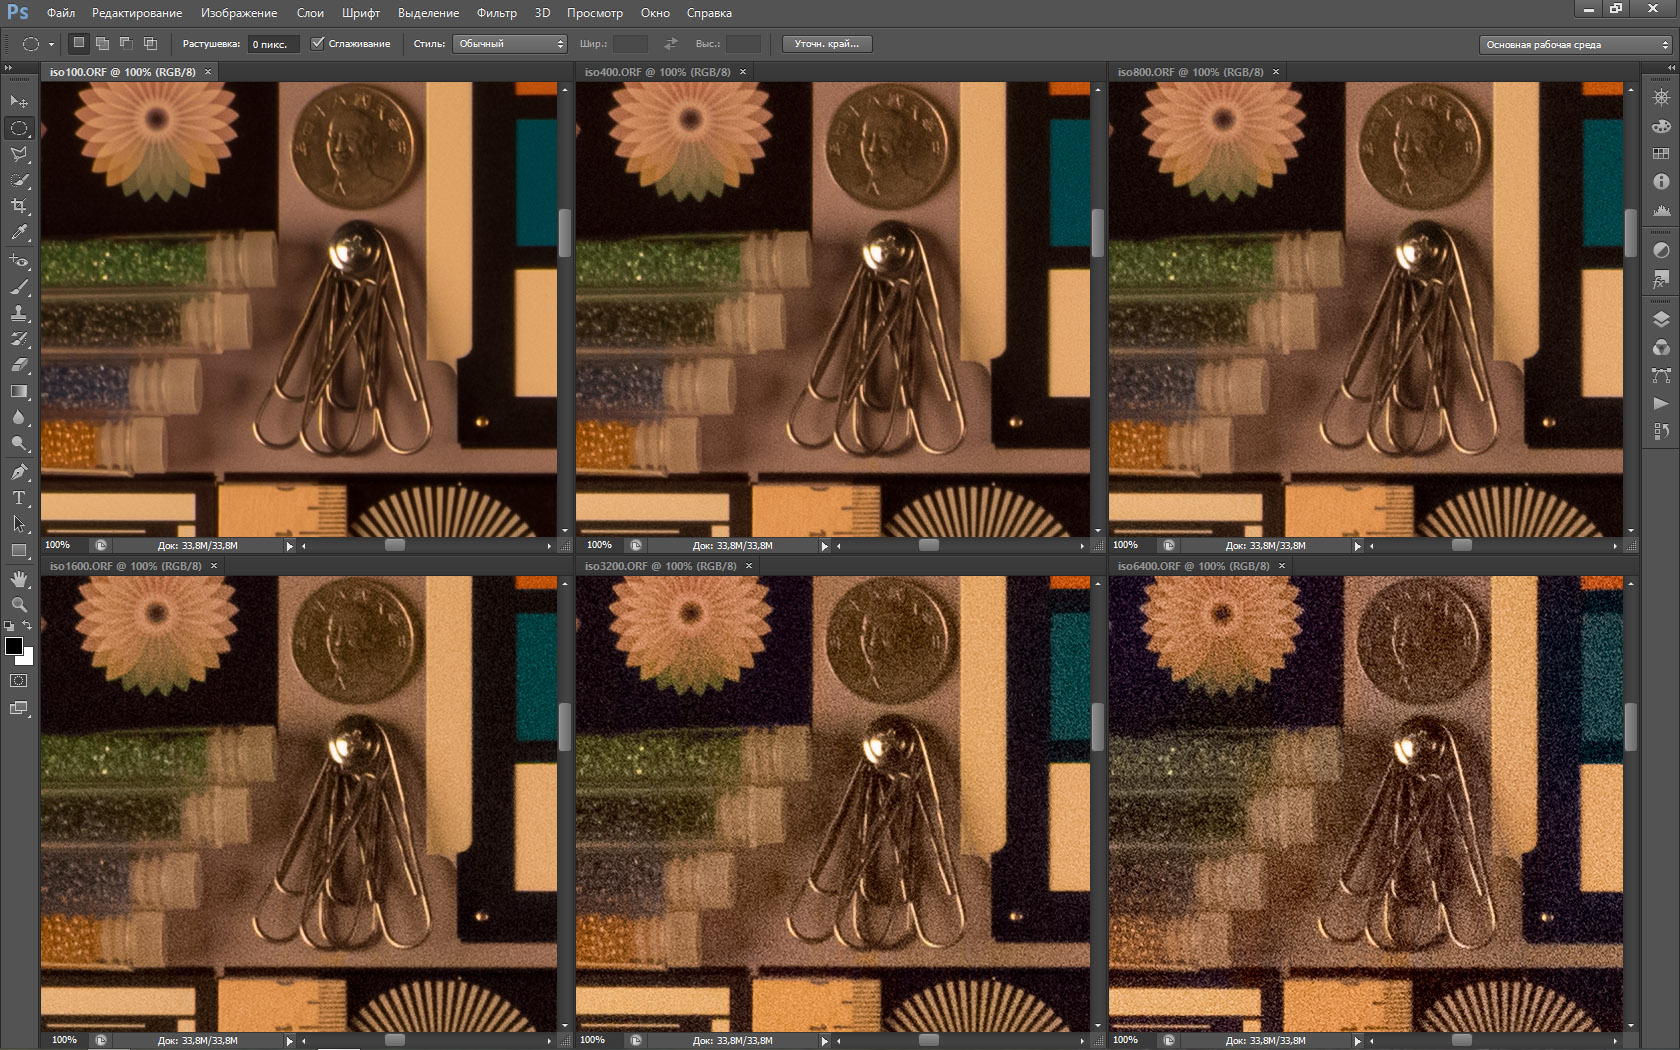This screenshot has width=1680, height=1050.
Task: Open the tool preset picker arrow
Action: [x=51, y=44]
